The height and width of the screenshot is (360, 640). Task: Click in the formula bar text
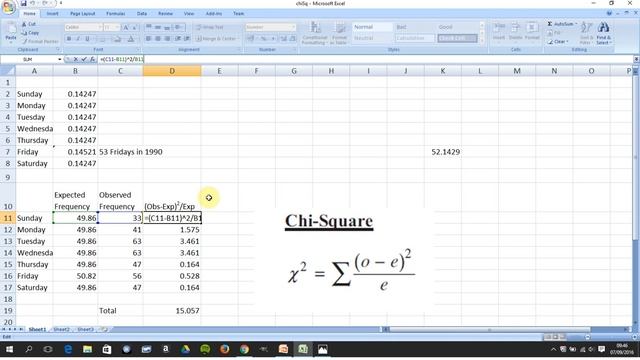pos(122,60)
